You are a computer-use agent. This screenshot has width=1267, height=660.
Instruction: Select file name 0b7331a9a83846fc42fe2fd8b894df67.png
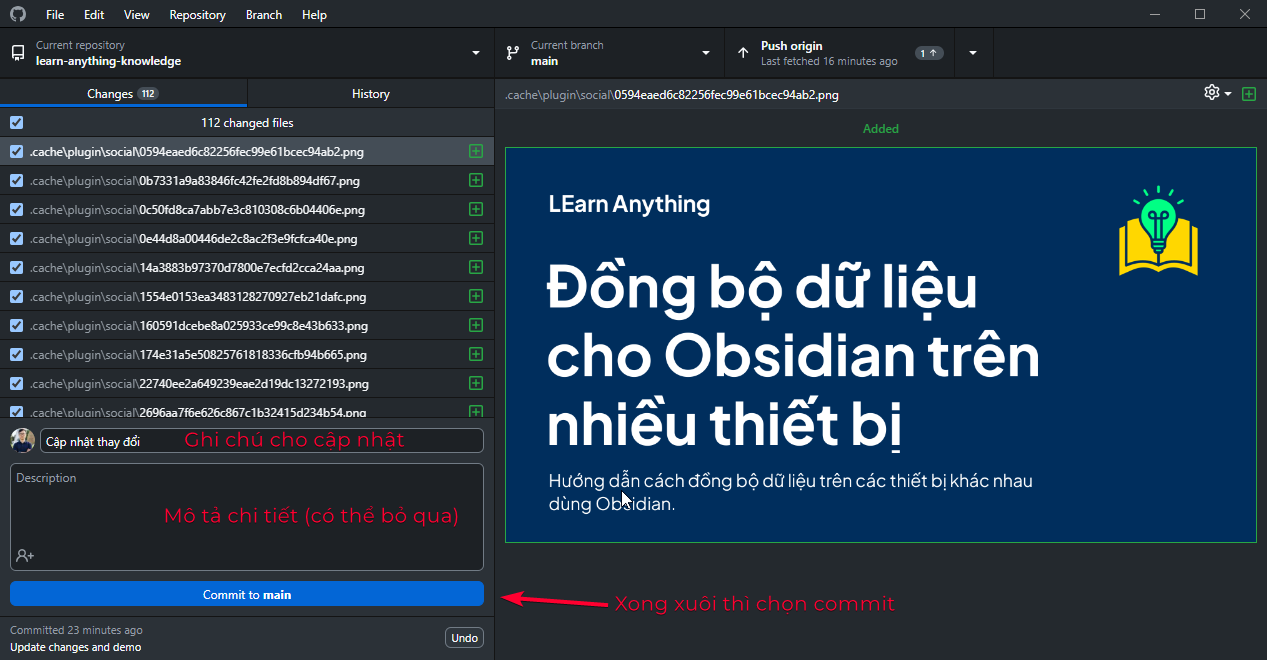[249, 181]
